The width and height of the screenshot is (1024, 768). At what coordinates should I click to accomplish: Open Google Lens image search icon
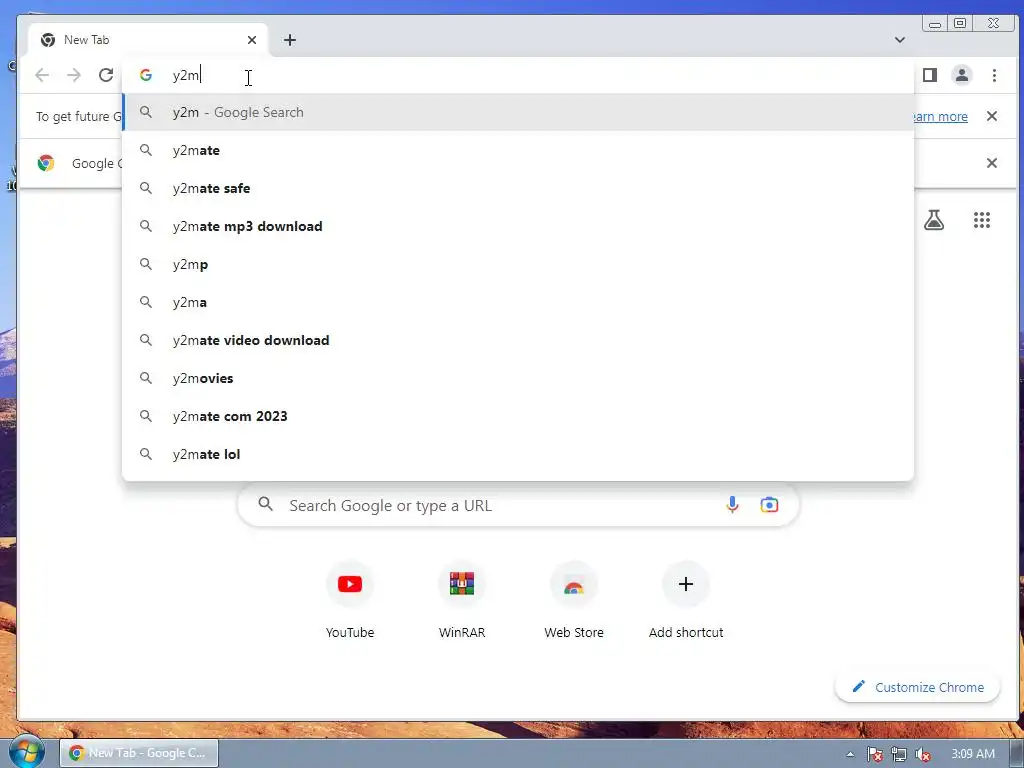coord(769,505)
